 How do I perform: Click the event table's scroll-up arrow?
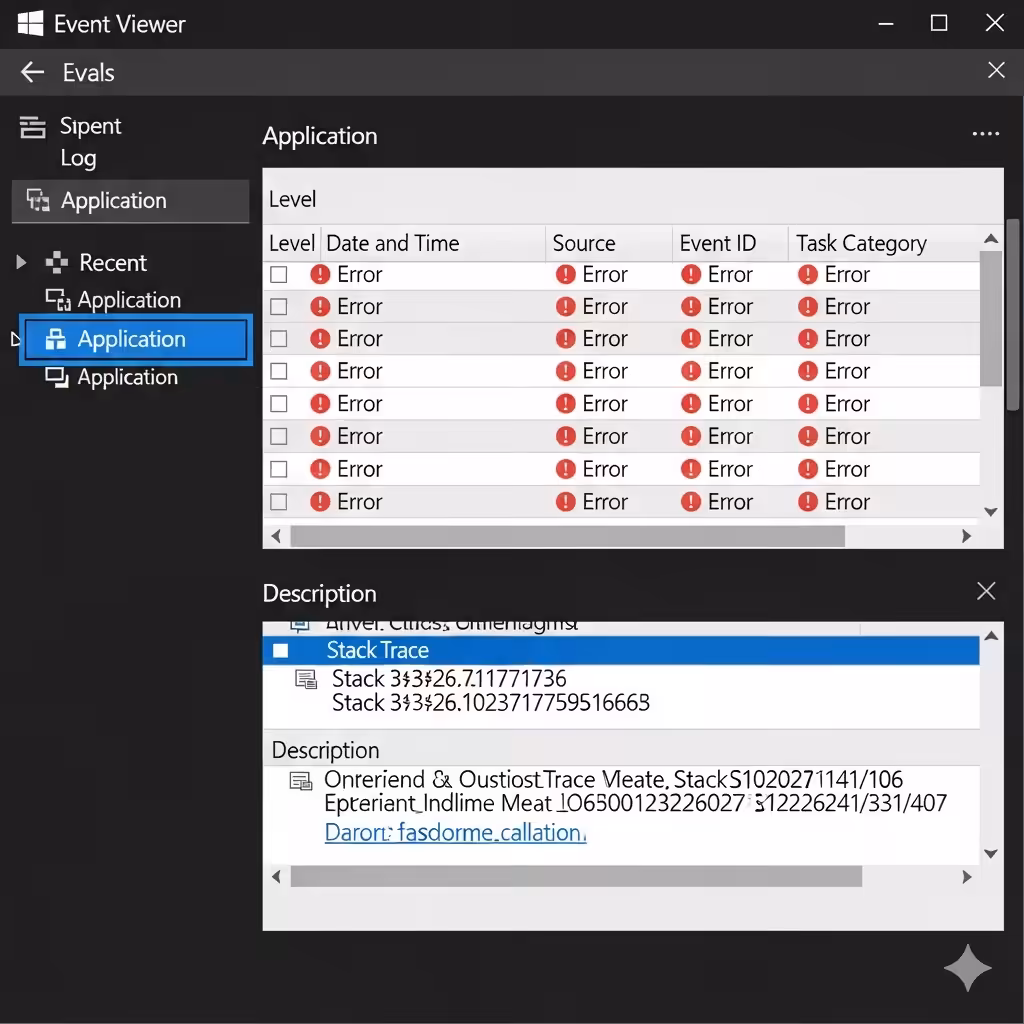coord(991,239)
